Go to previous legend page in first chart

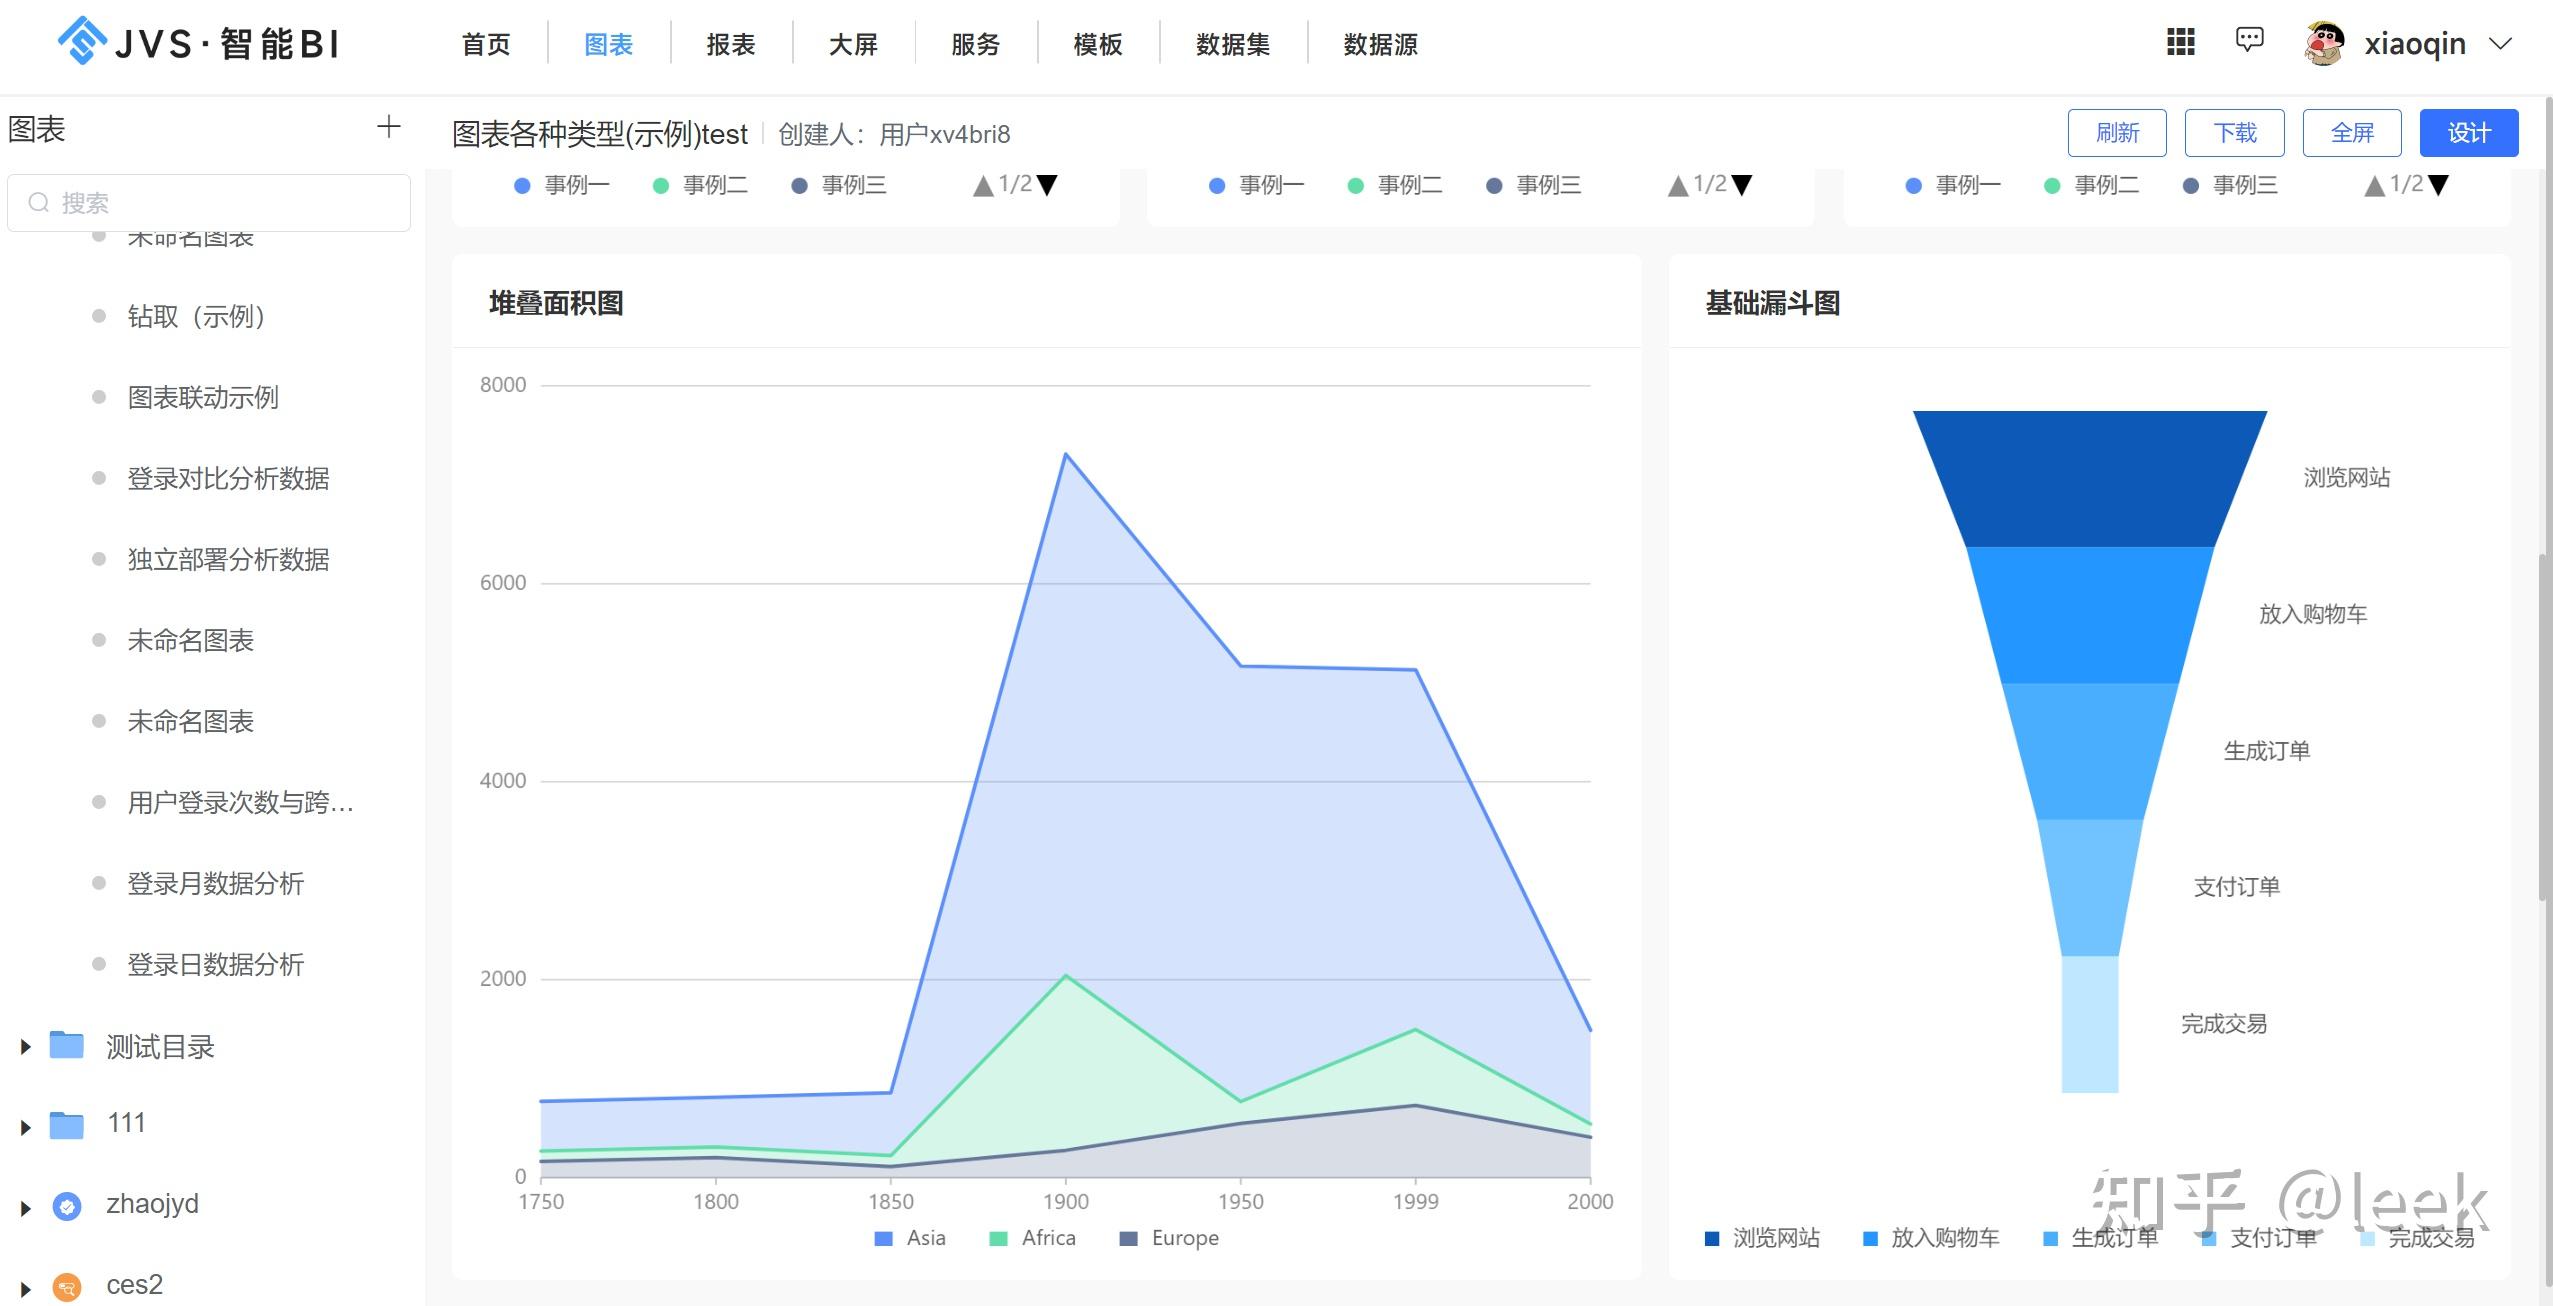(983, 185)
